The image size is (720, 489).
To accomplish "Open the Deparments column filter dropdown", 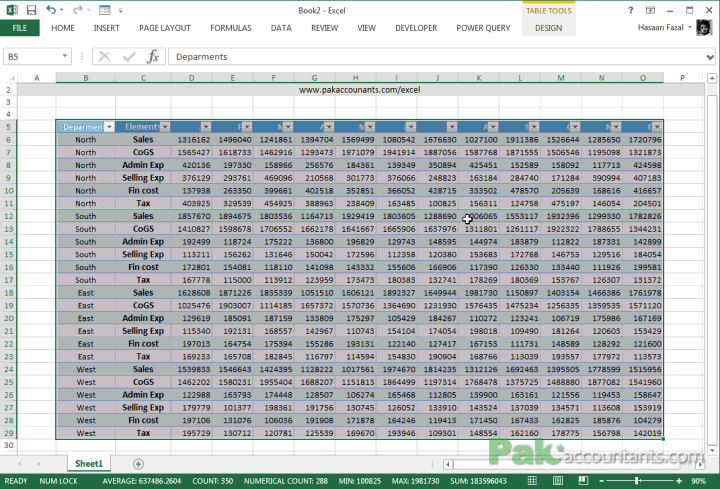I will (x=109, y=127).
